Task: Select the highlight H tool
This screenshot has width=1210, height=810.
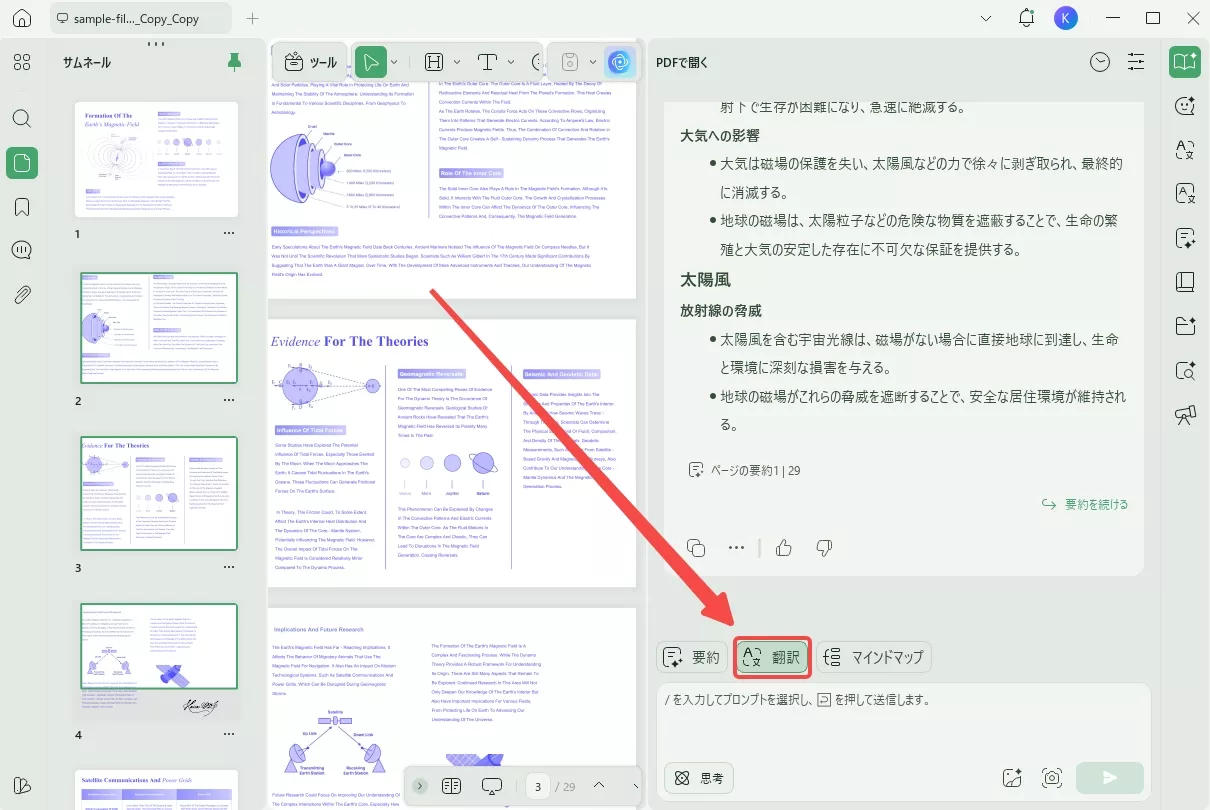Action: coord(435,62)
